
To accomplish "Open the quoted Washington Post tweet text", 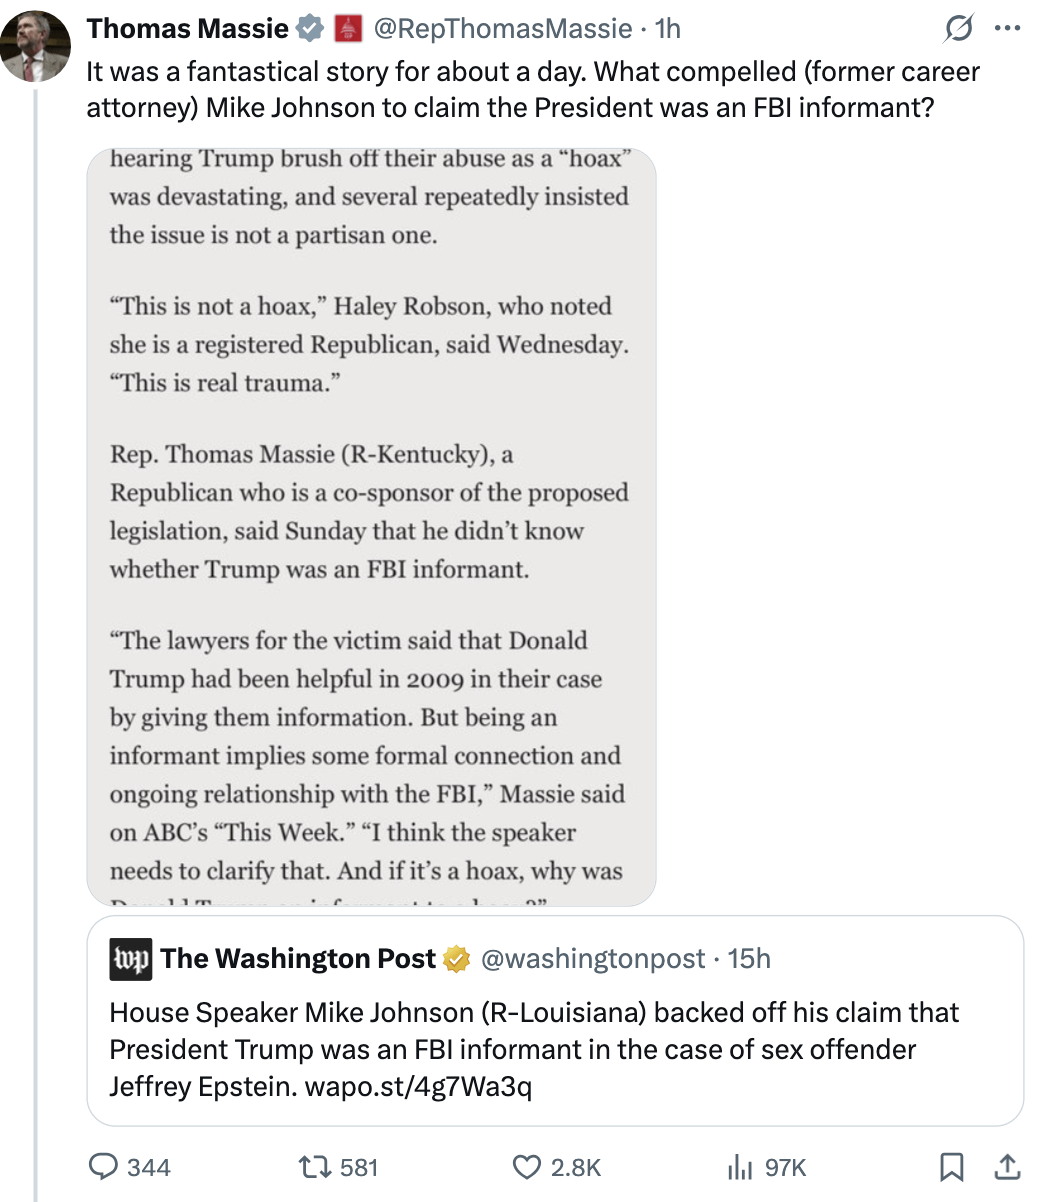I will [534, 1048].
